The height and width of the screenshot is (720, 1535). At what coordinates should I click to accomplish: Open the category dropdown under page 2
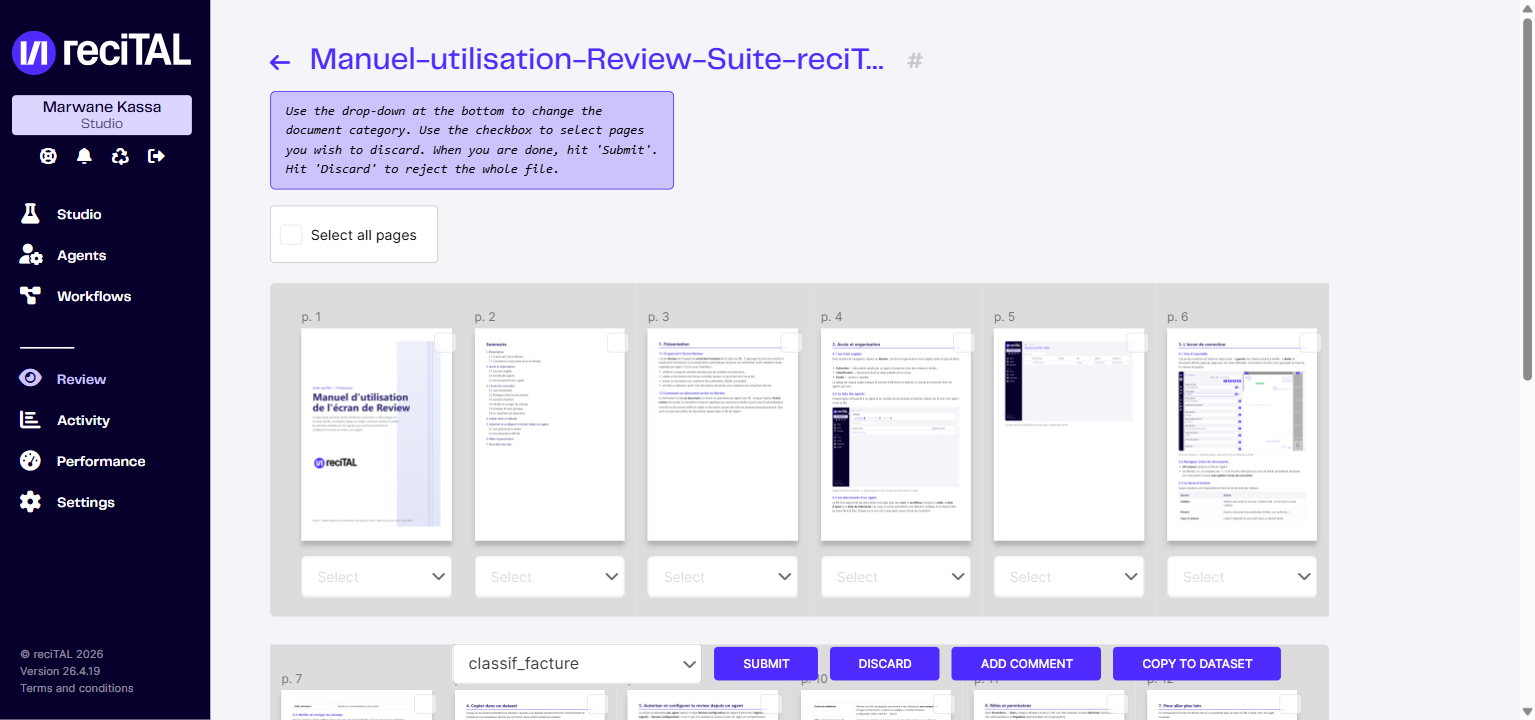click(x=550, y=577)
